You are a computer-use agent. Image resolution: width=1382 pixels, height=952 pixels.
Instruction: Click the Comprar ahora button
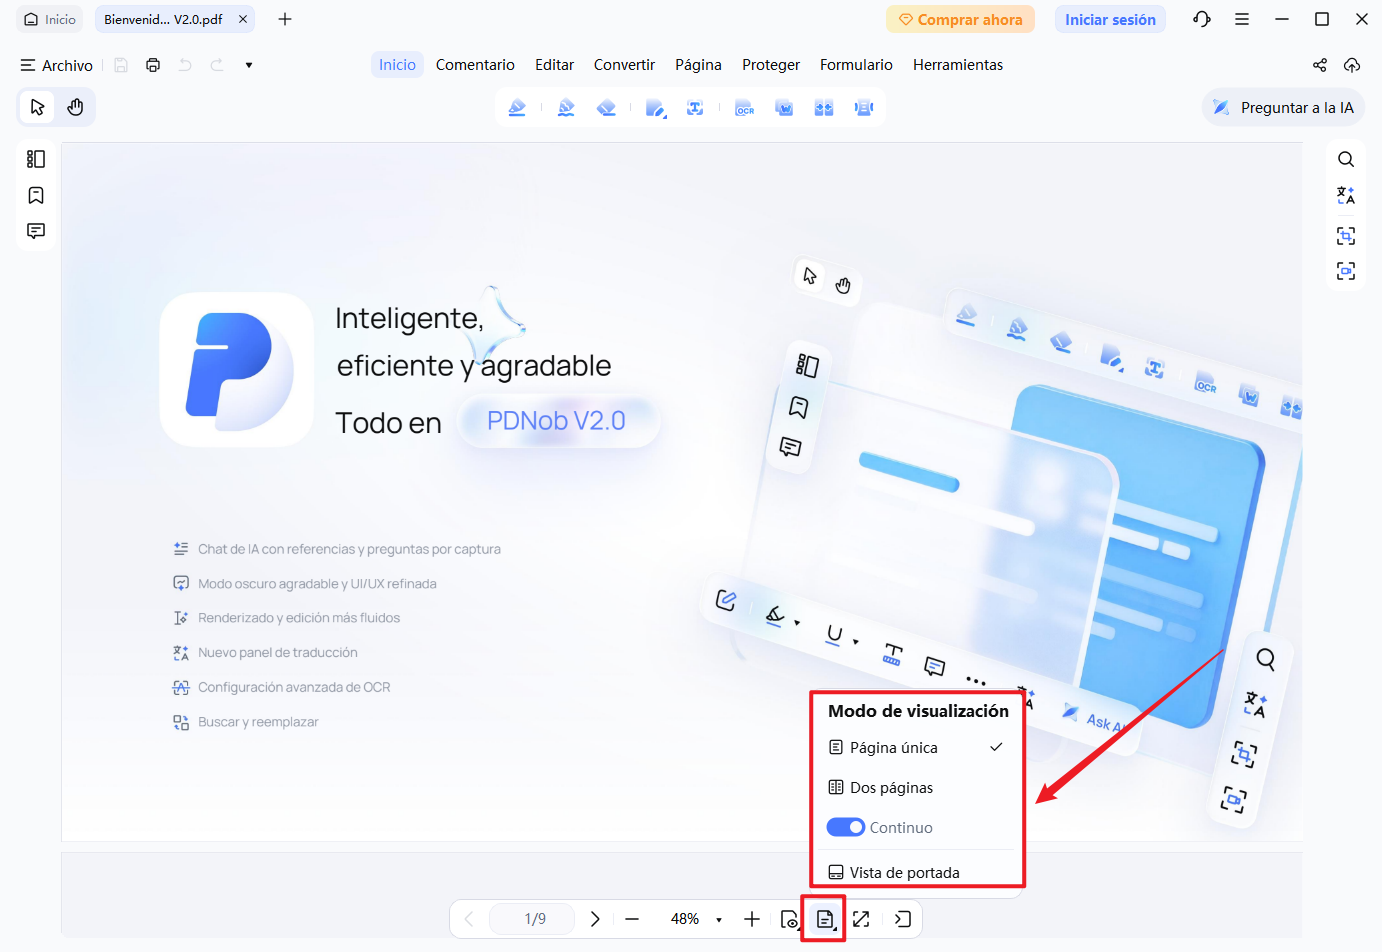960,19
